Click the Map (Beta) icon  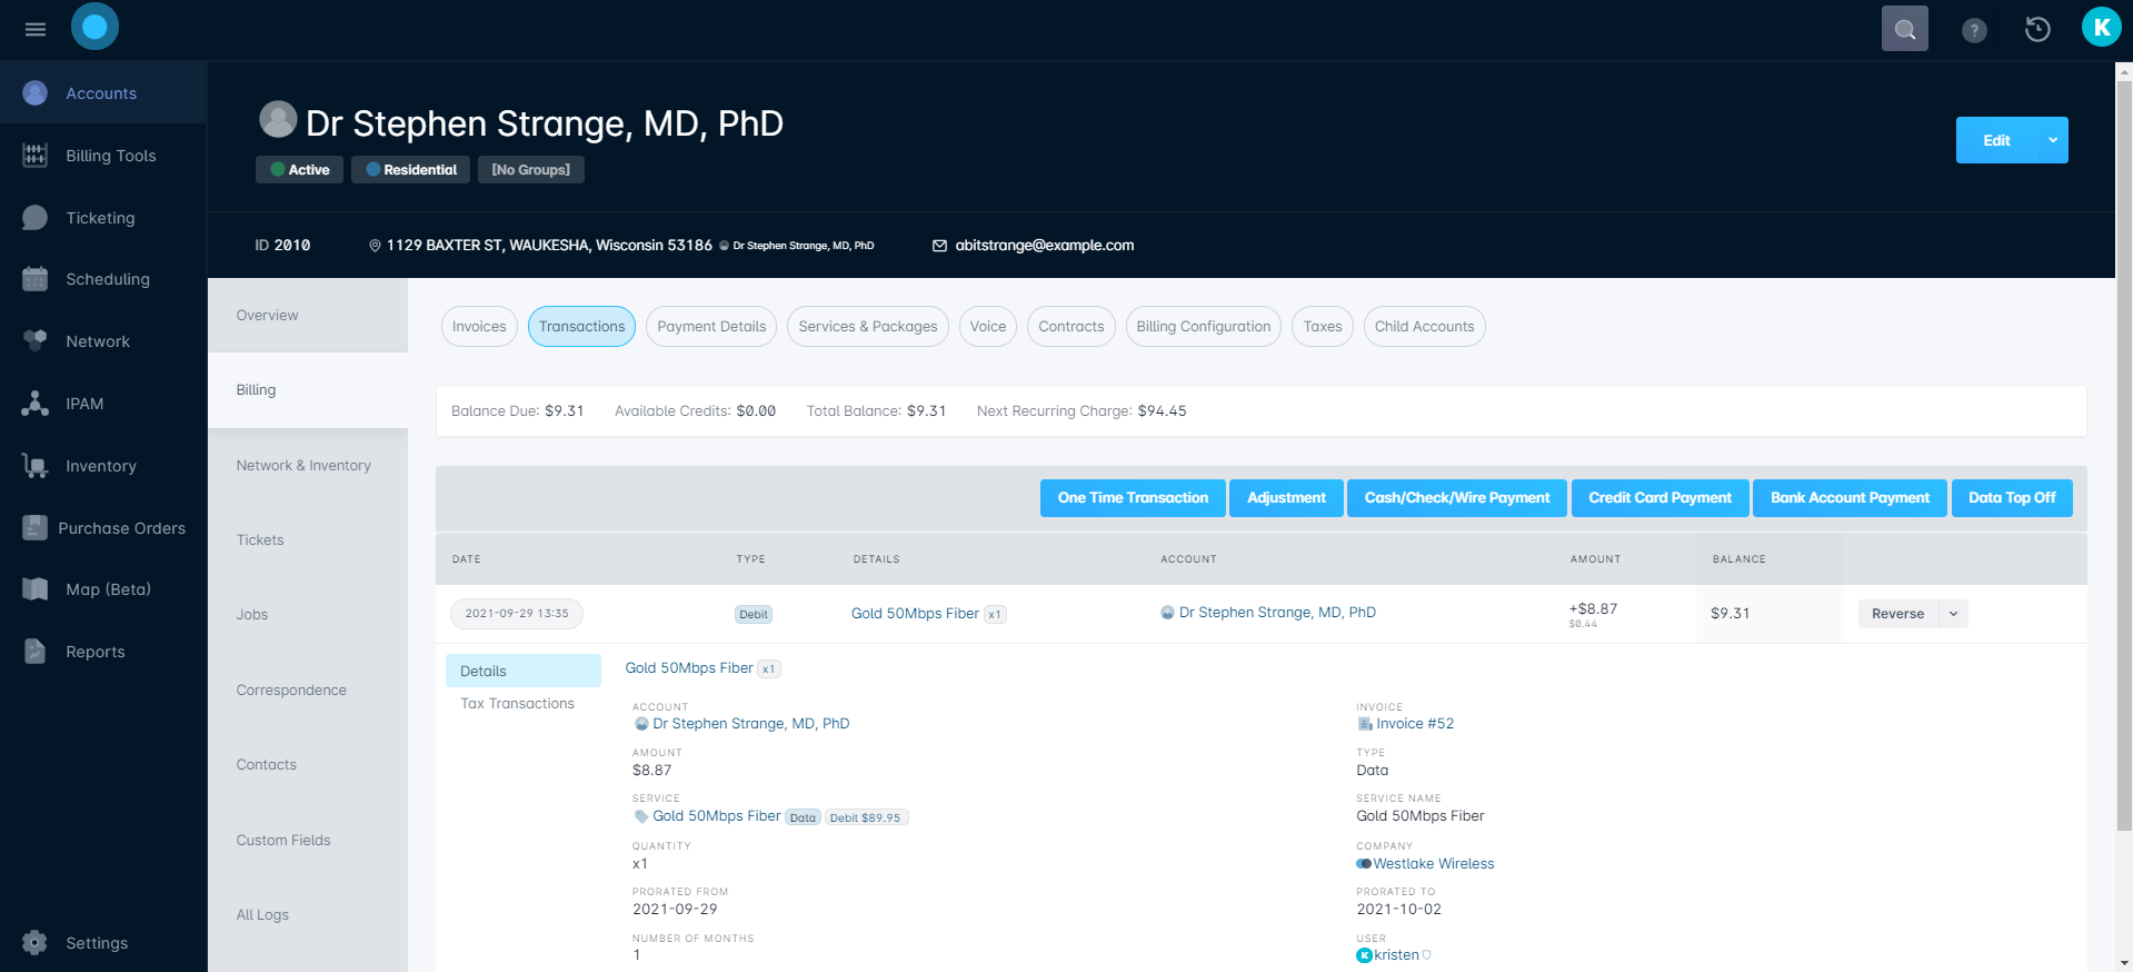[35, 589]
